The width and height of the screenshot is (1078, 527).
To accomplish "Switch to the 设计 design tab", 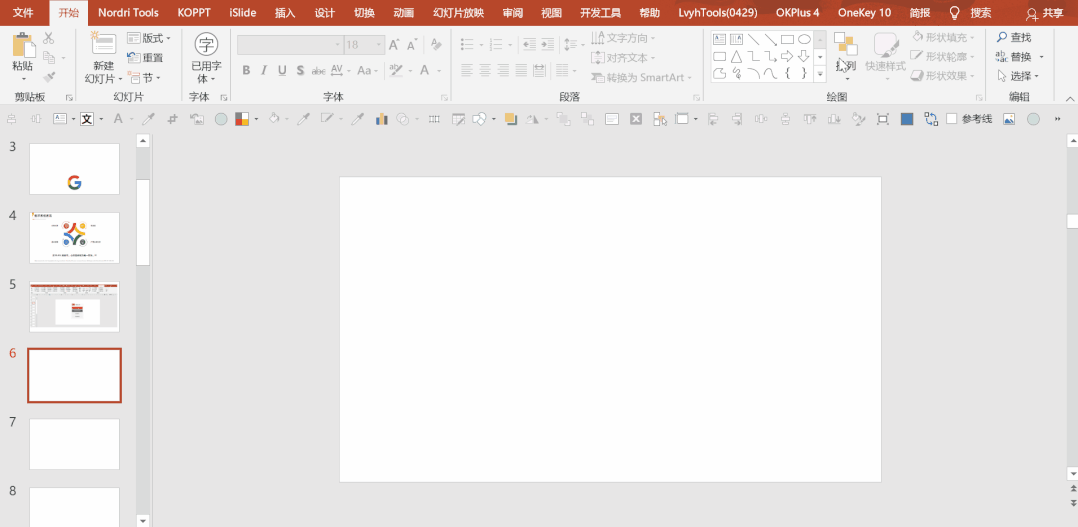I will click(324, 12).
